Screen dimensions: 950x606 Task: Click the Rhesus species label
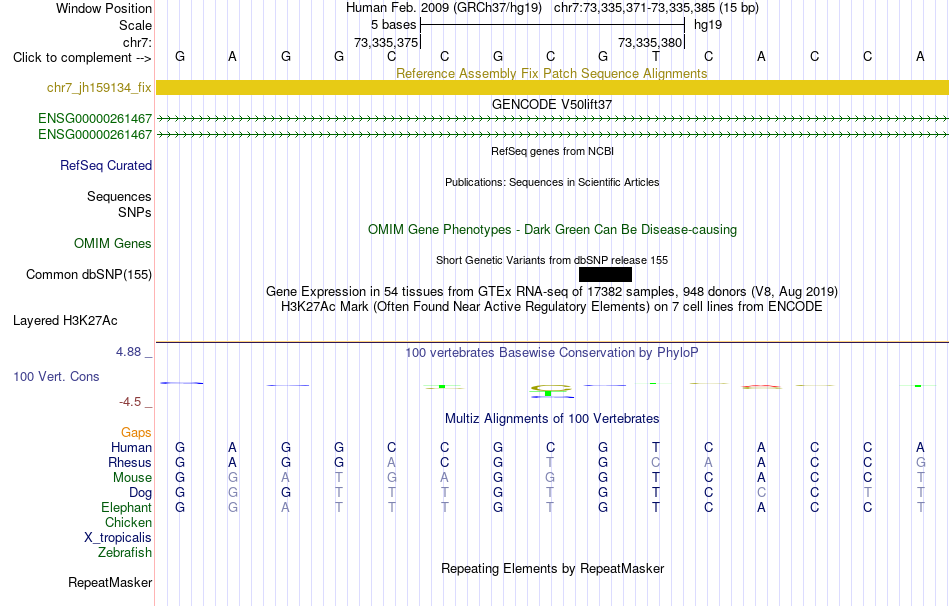(x=130, y=462)
